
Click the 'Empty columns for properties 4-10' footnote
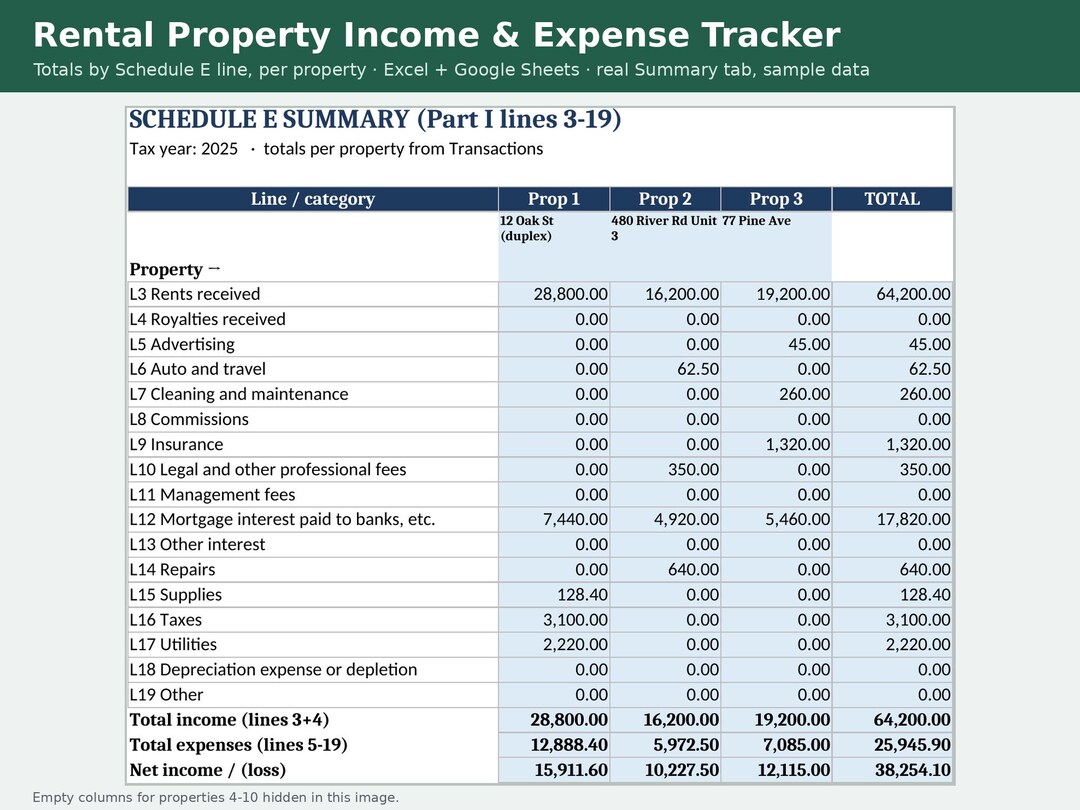pyautogui.click(x=216, y=798)
